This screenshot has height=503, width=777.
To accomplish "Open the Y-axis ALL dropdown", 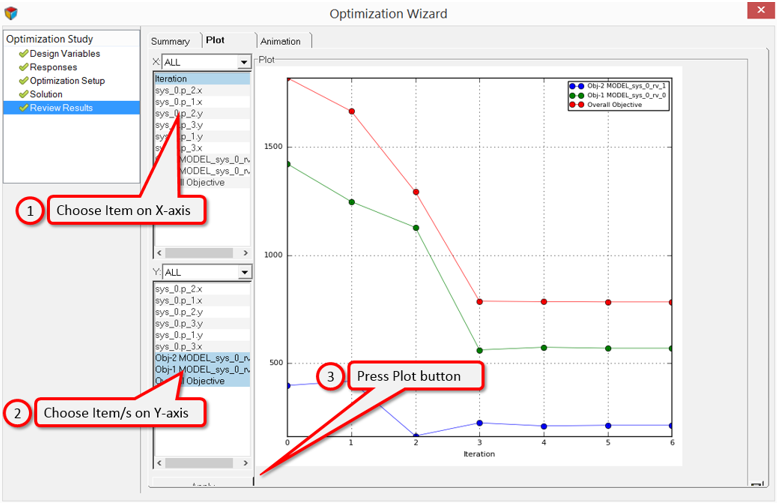I will coord(244,272).
